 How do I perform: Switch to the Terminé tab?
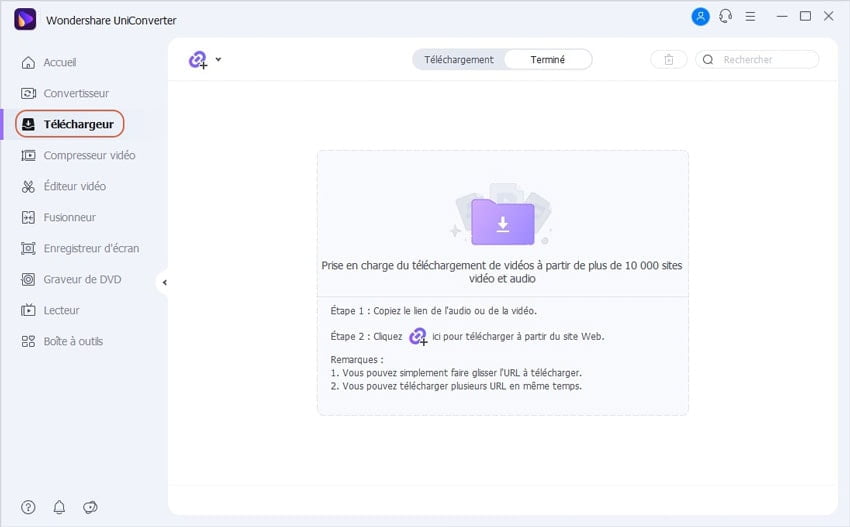(547, 60)
